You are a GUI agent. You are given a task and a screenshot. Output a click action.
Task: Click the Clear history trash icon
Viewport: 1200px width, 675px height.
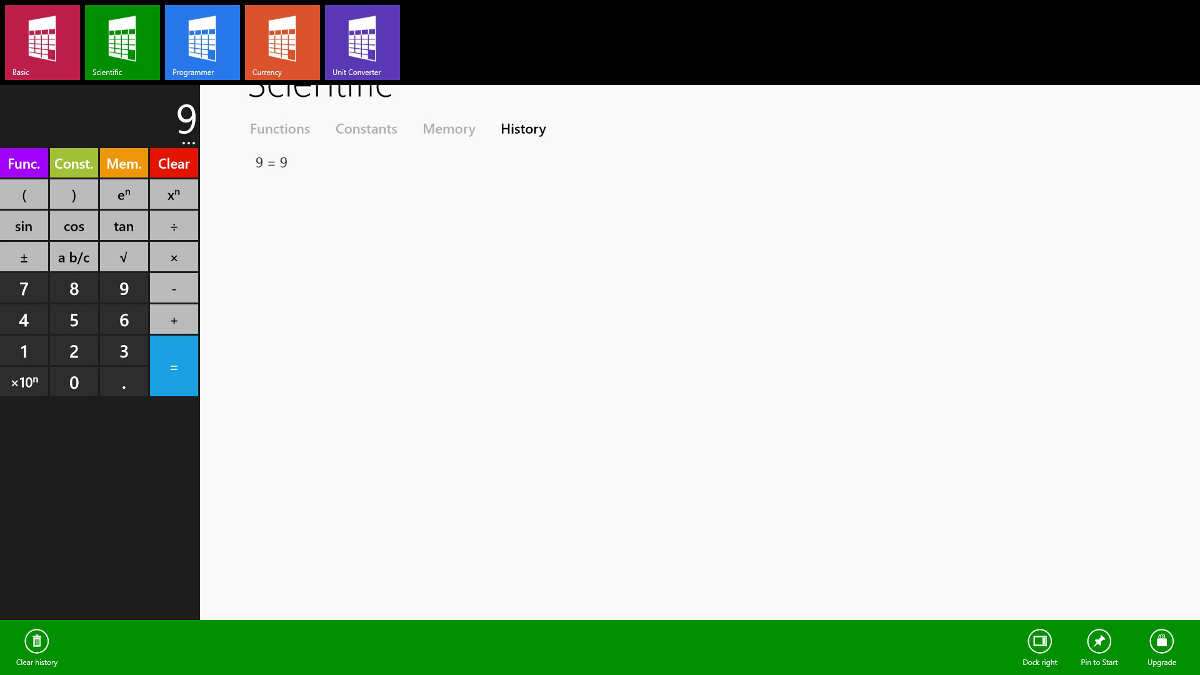coord(37,641)
